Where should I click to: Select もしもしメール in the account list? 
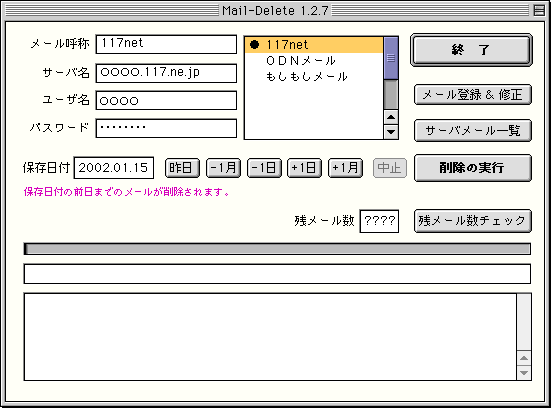click(x=314, y=77)
